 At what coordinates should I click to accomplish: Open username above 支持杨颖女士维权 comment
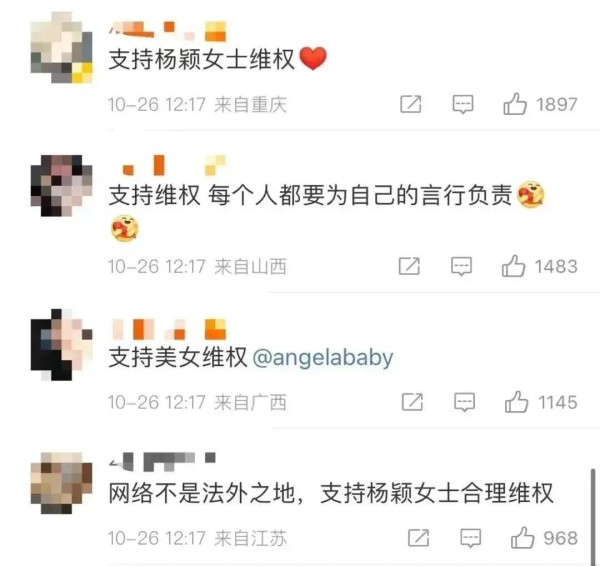[x=168, y=31]
